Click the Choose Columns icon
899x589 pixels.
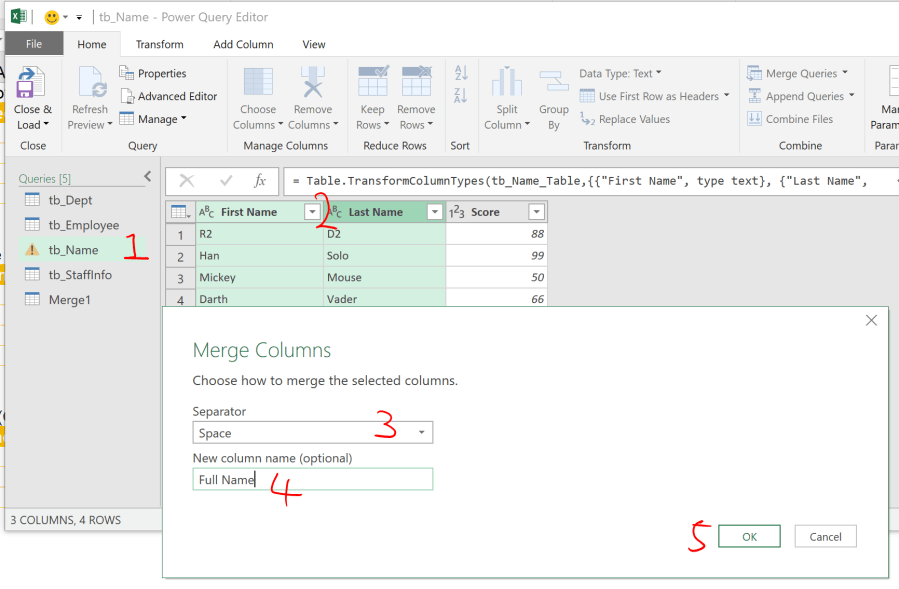258,84
